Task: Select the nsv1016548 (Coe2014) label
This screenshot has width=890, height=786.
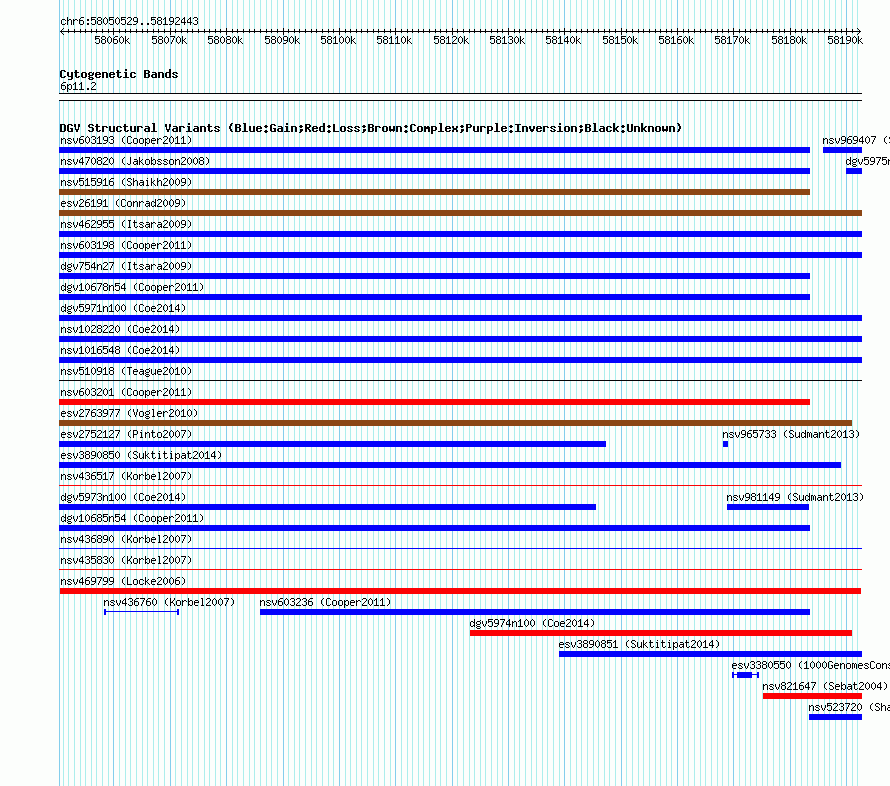Action: (120, 350)
